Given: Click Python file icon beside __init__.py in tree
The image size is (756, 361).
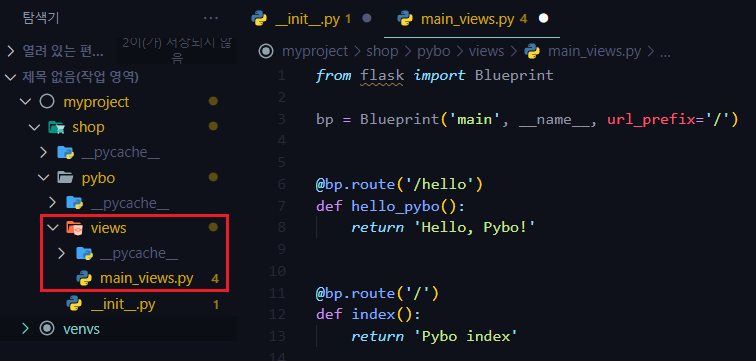Looking at the screenshot, I should 74,304.
